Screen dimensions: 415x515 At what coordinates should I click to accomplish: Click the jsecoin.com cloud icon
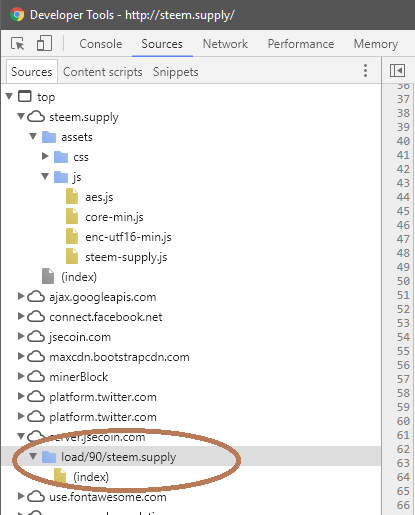[x=36, y=337]
